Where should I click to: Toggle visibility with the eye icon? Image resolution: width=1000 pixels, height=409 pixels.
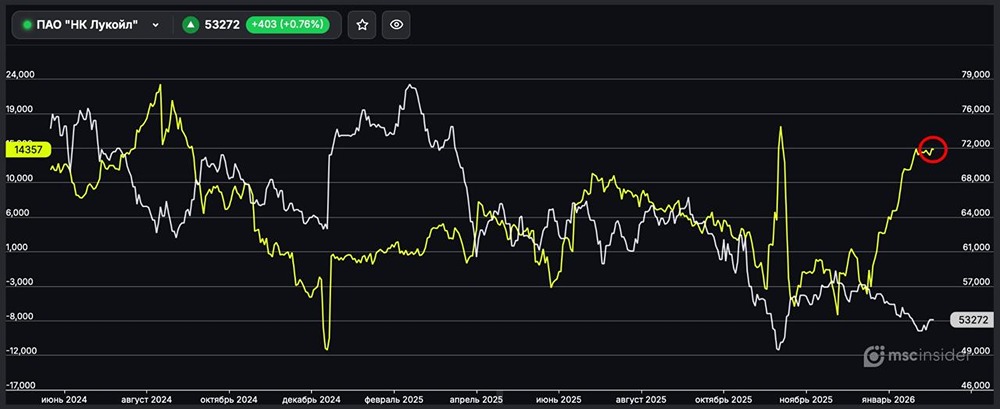(396, 25)
